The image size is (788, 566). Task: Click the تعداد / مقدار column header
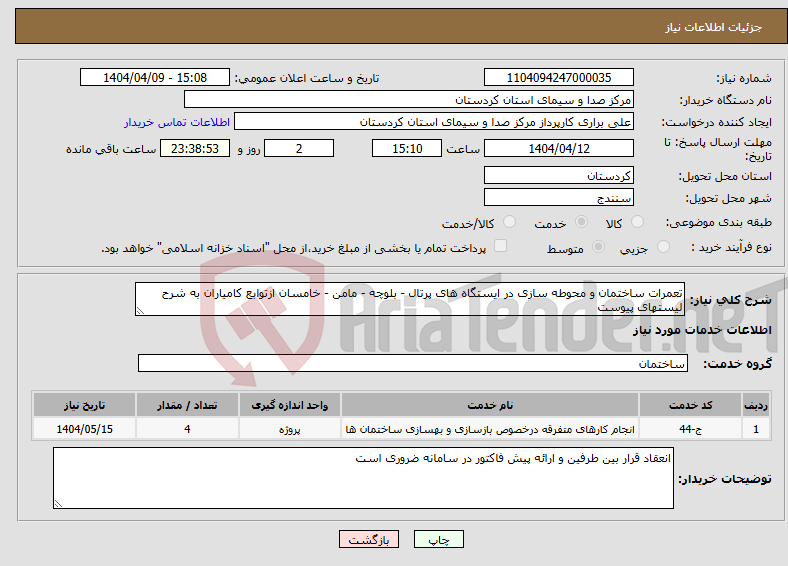[187, 405]
